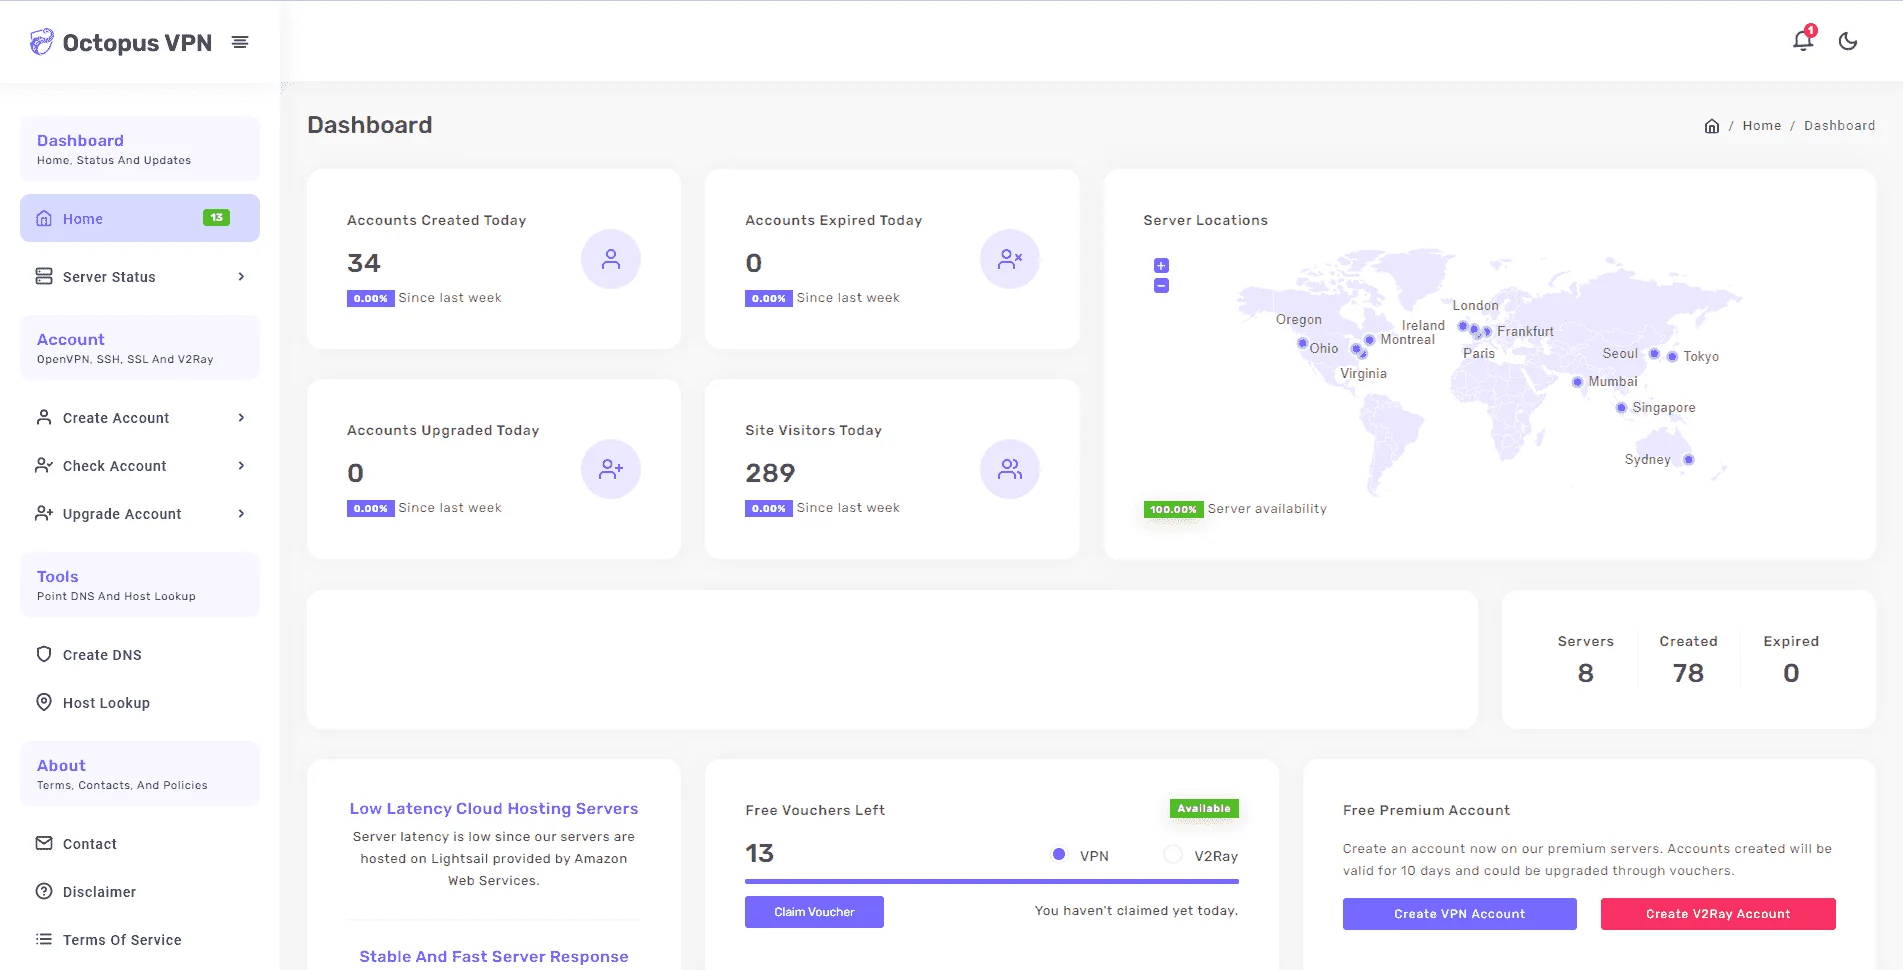Toggle dark mode moon icon
Image resolution: width=1903 pixels, height=970 pixels.
pyautogui.click(x=1848, y=41)
